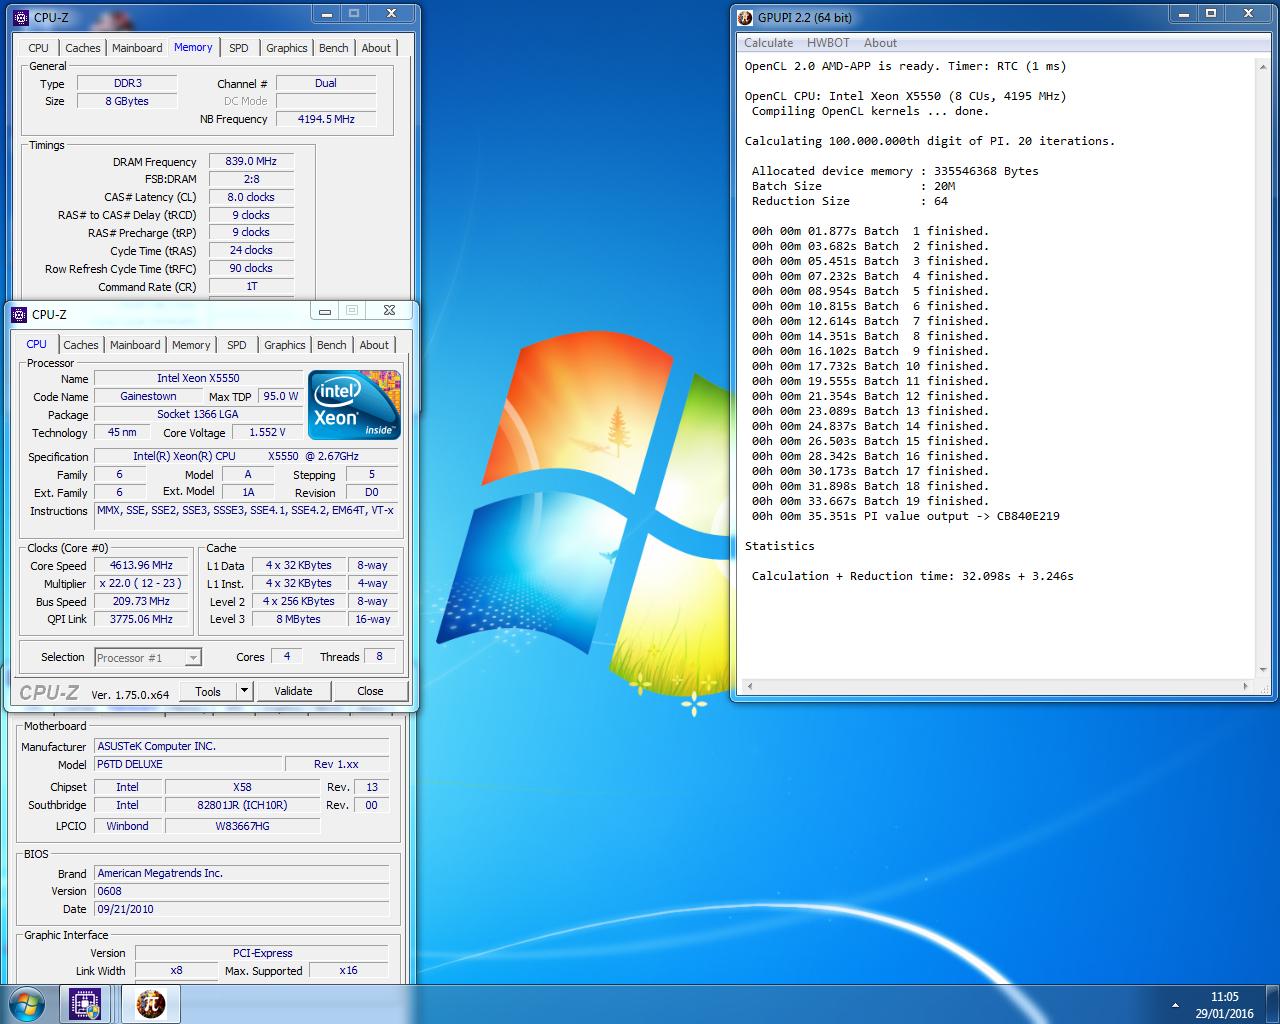Click processor name Intel Xeon X5550
The height and width of the screenshot is (1024, 1280).
pyautogui.click(x=197, y=378)
